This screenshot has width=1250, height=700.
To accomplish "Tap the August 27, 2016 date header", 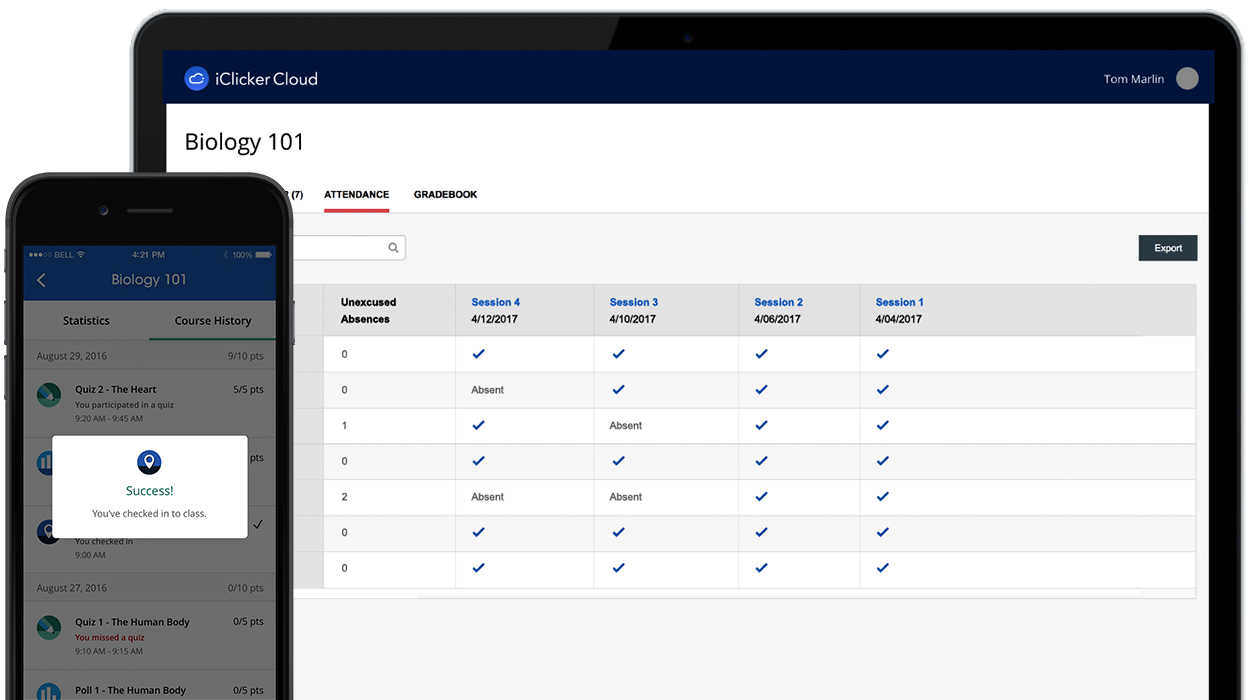I will (x=72, y=588).
